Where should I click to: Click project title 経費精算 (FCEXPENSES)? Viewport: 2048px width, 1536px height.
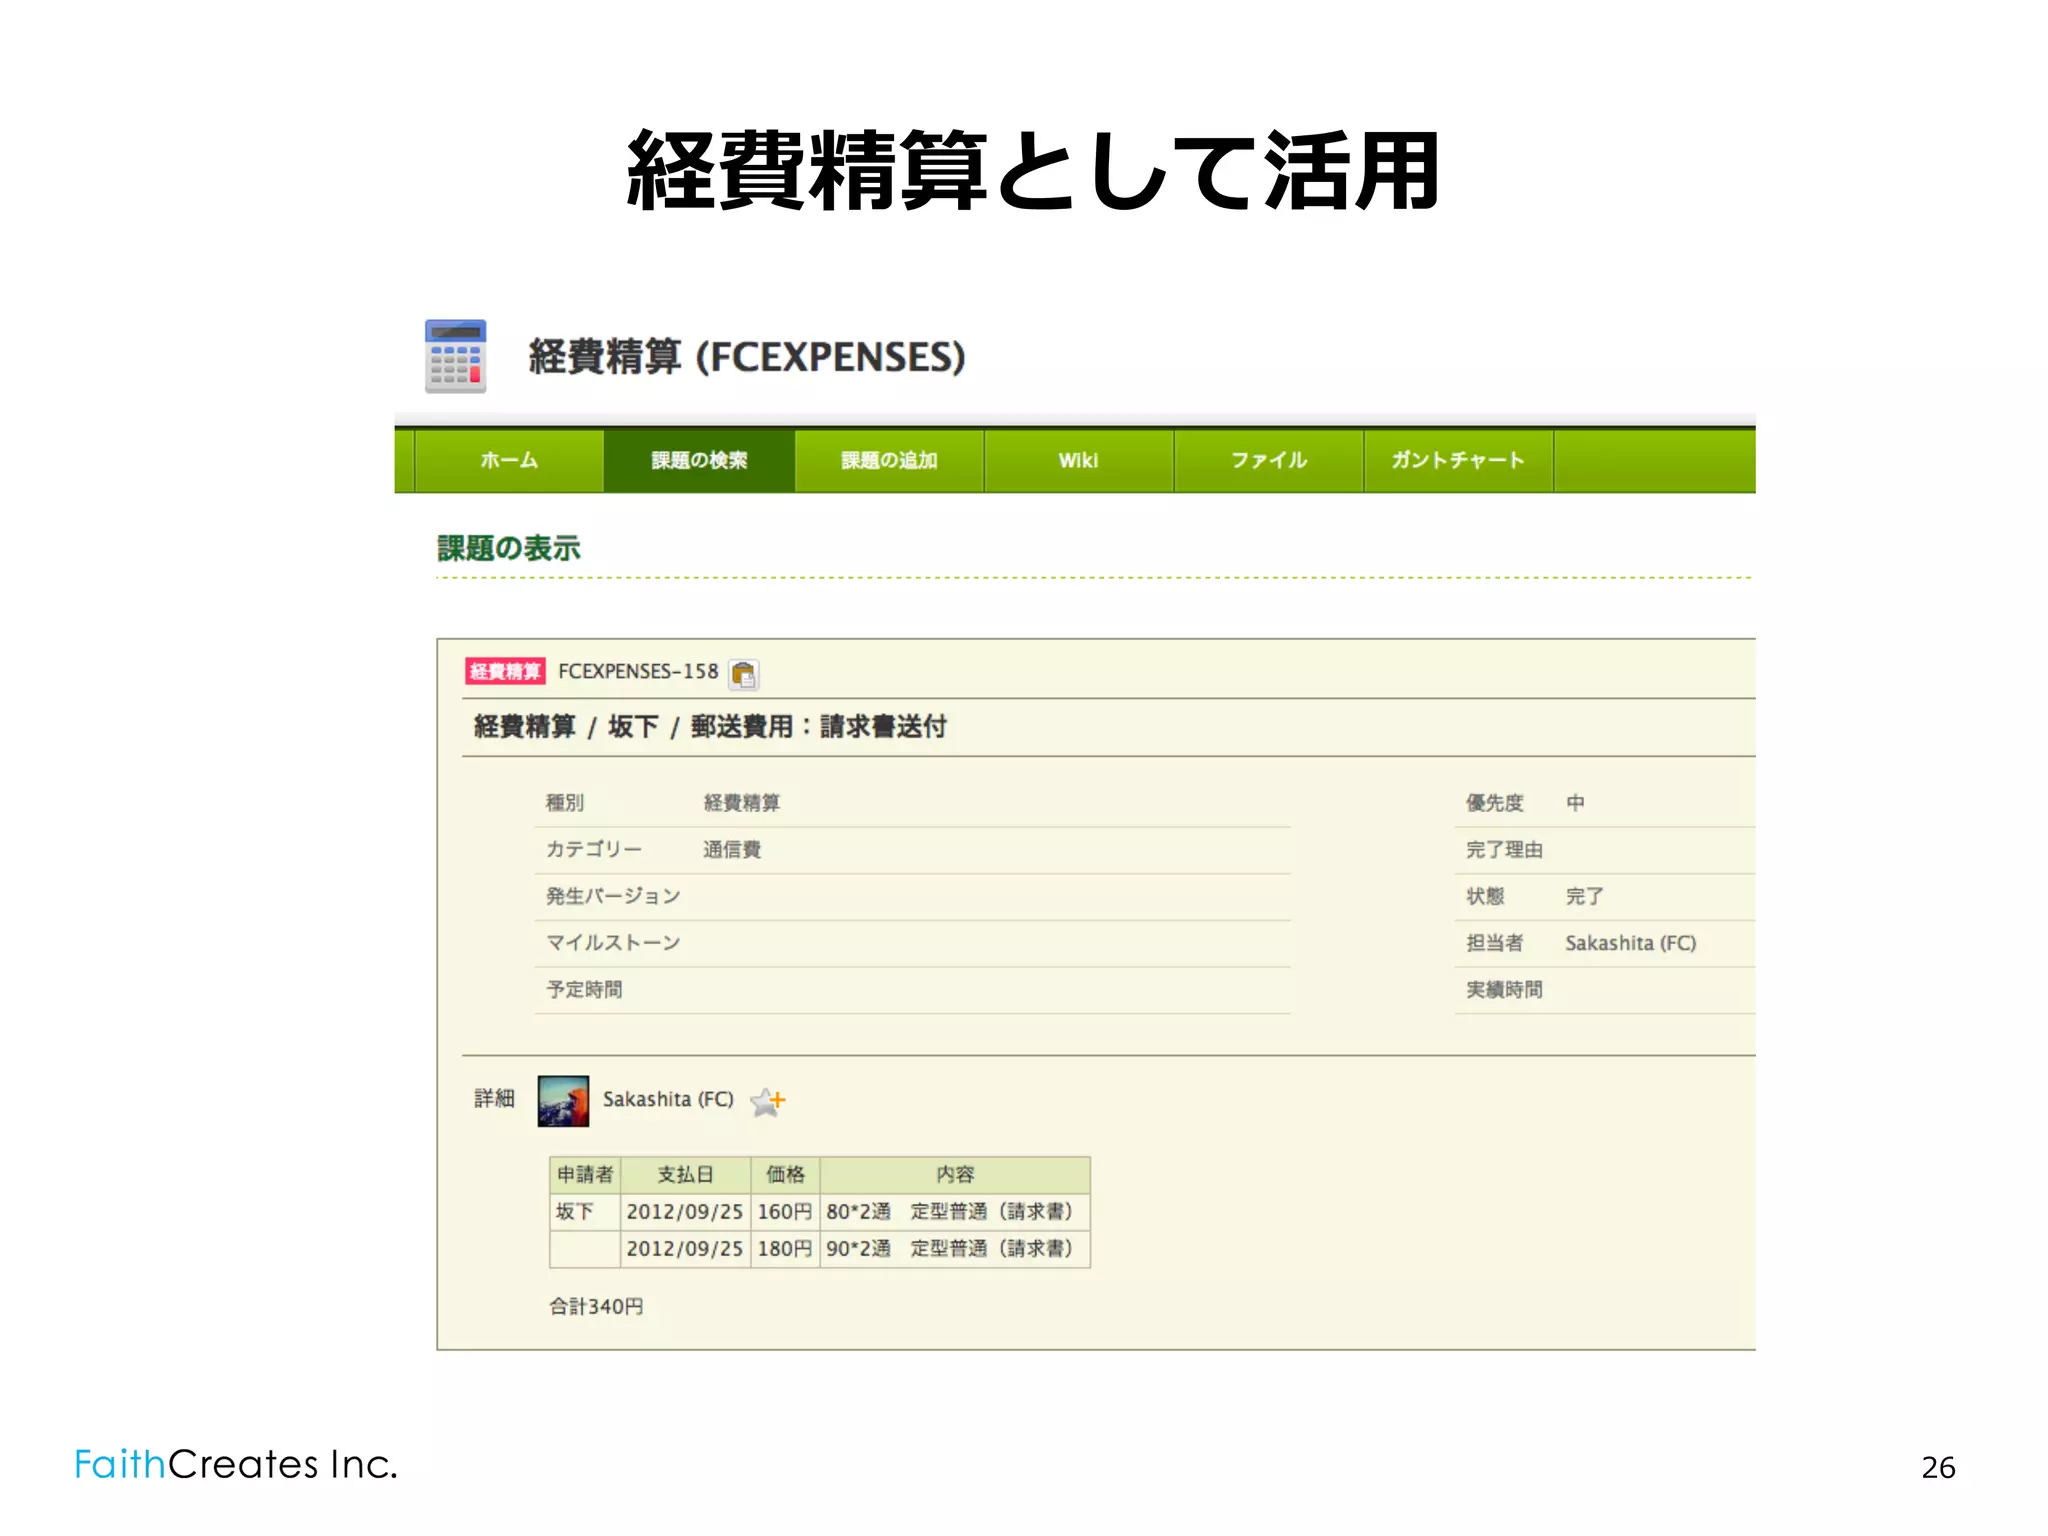pos(747,356)
